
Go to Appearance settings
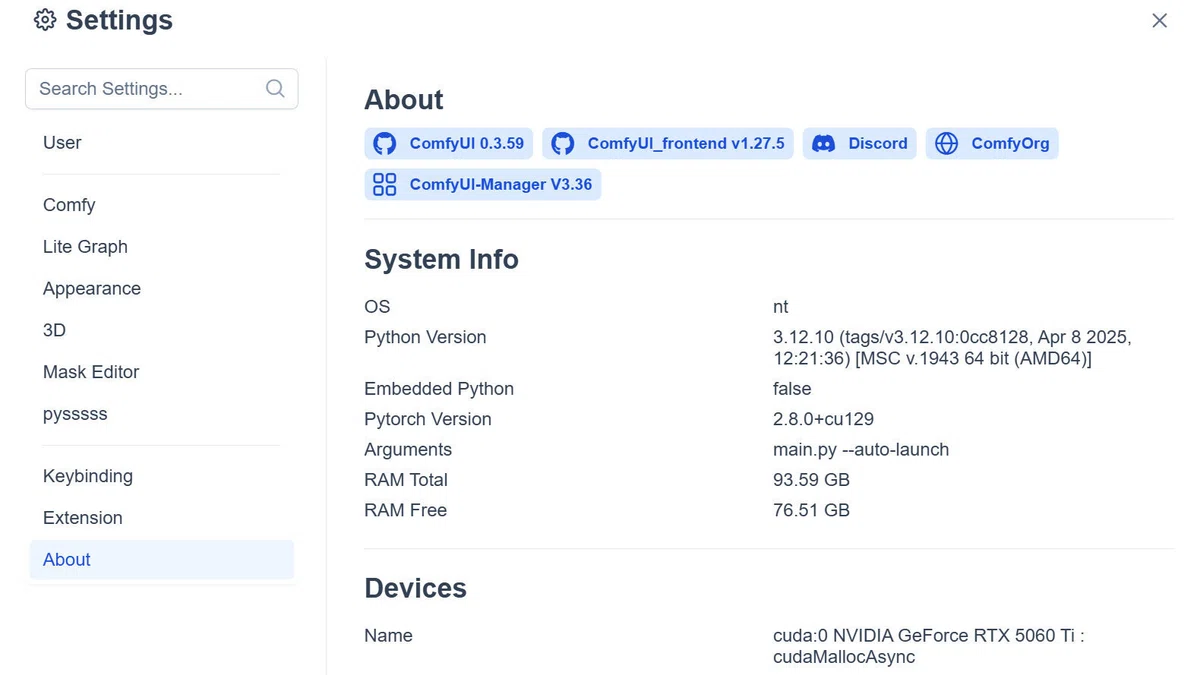pyautogui.click(x=162, y=289)
